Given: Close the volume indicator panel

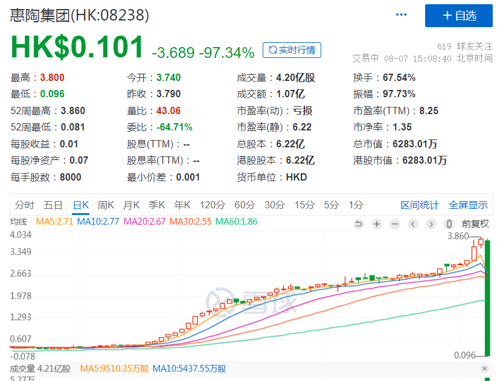Looking at the screenshot, I should click(485, 368).
